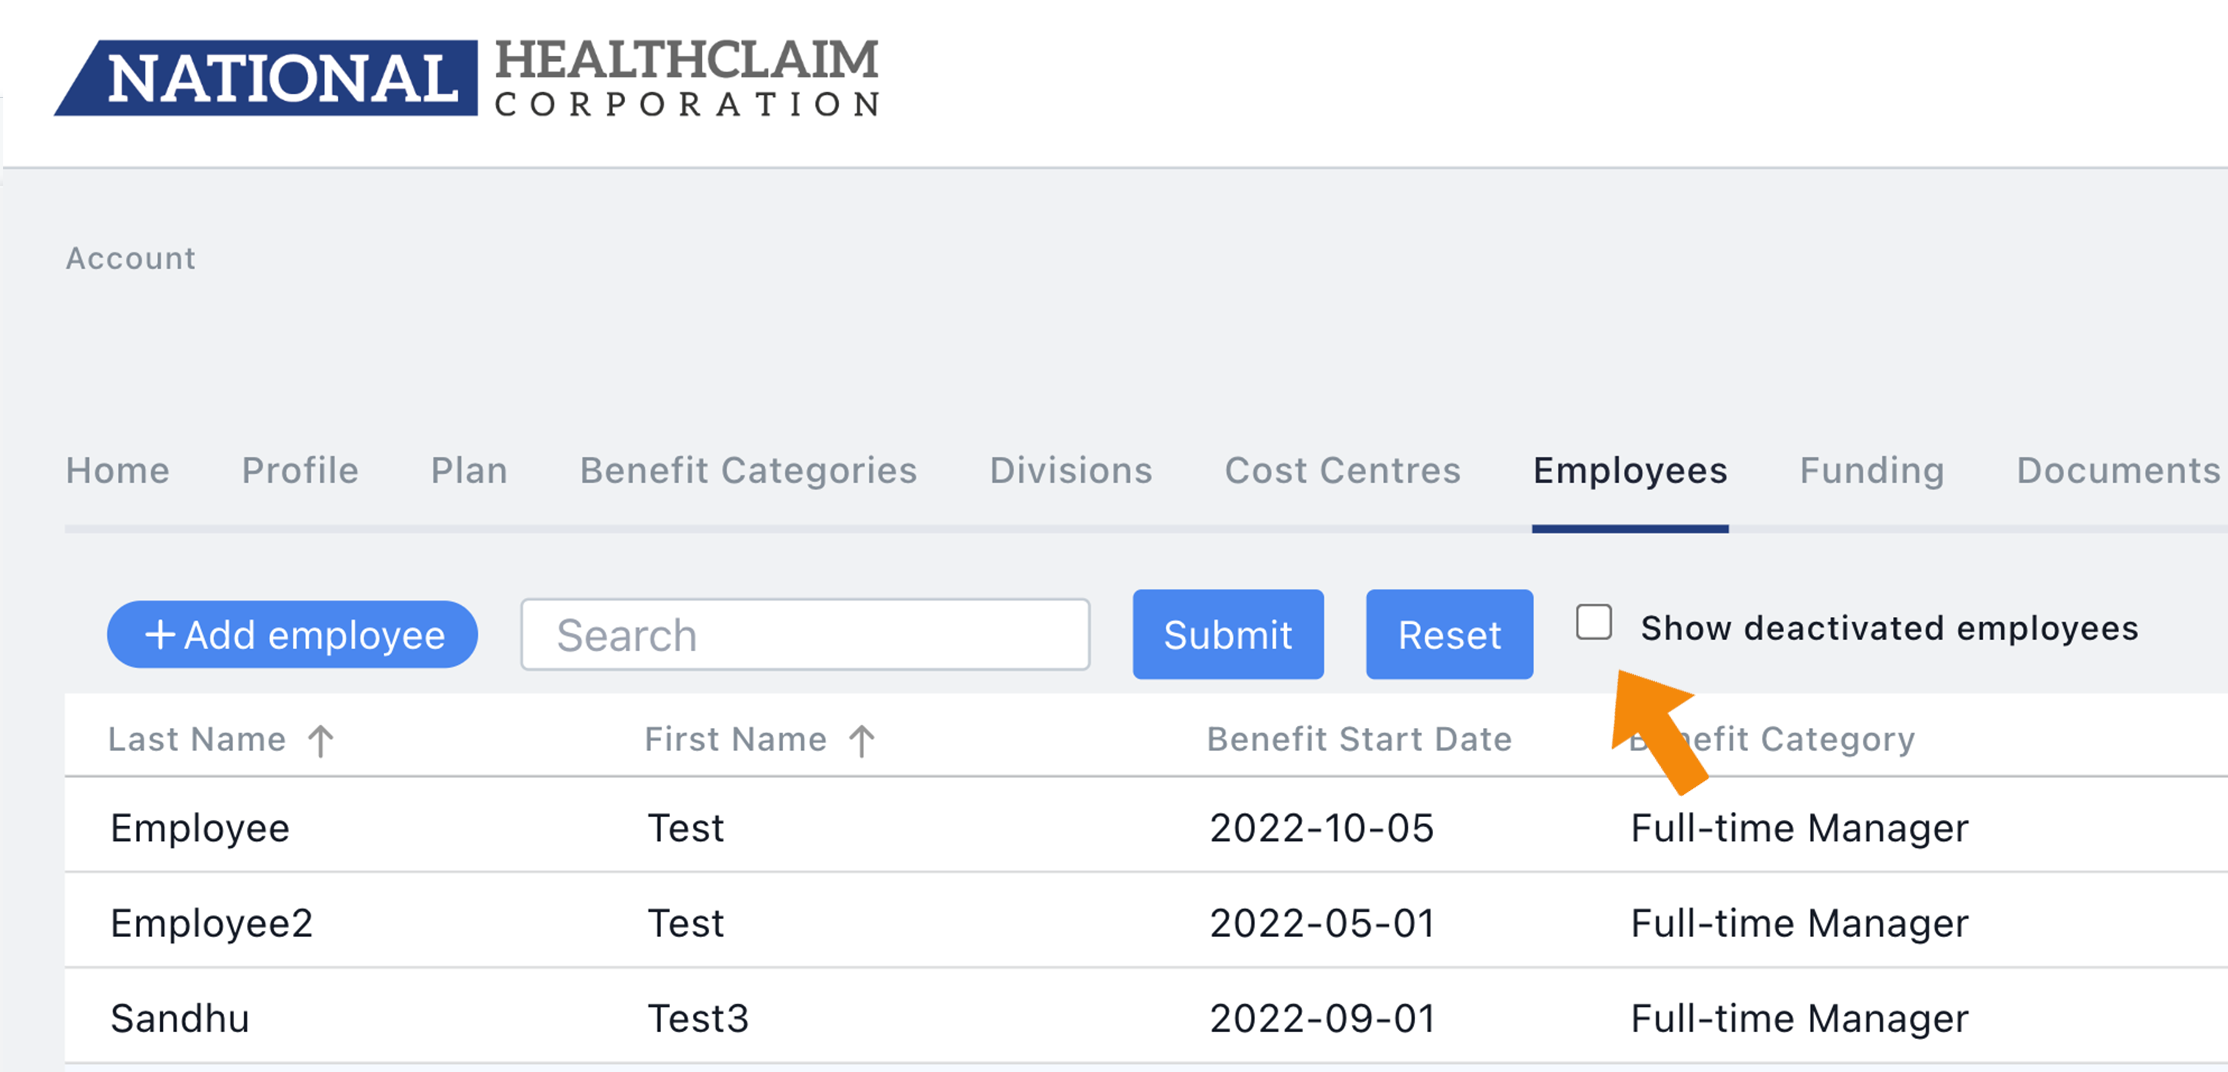This screenshot has width=2228, height=1072.
Task: Switch to the Funding tab
Action: click(x=1872, y=470)
